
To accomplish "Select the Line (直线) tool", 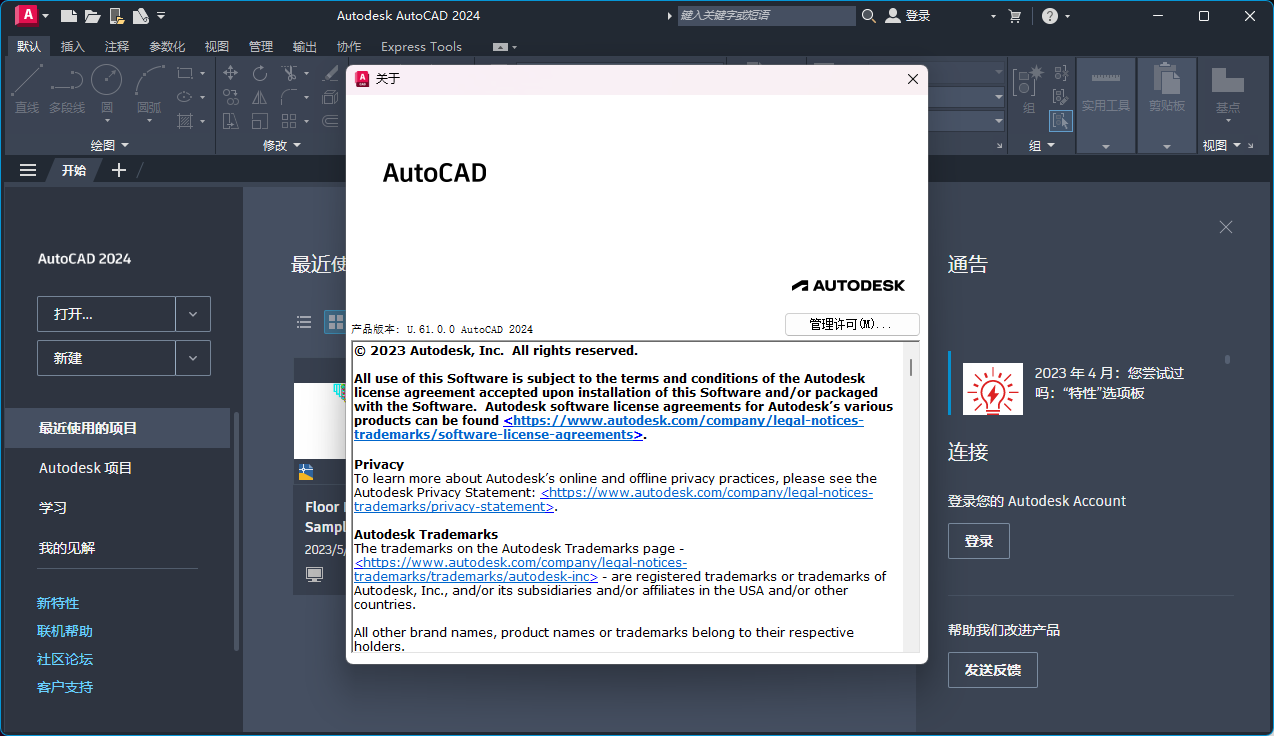I will click(27, 89).
